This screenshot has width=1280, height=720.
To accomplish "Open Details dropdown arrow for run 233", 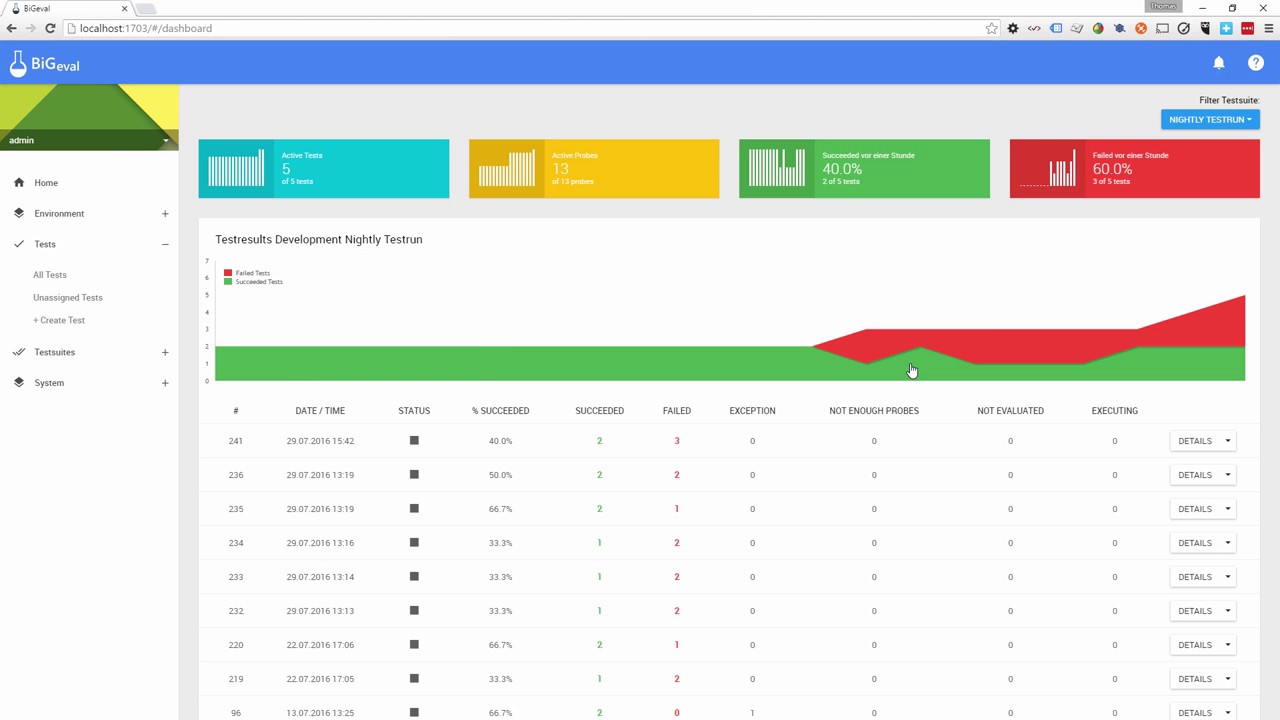I will (x=1228, y=577).
